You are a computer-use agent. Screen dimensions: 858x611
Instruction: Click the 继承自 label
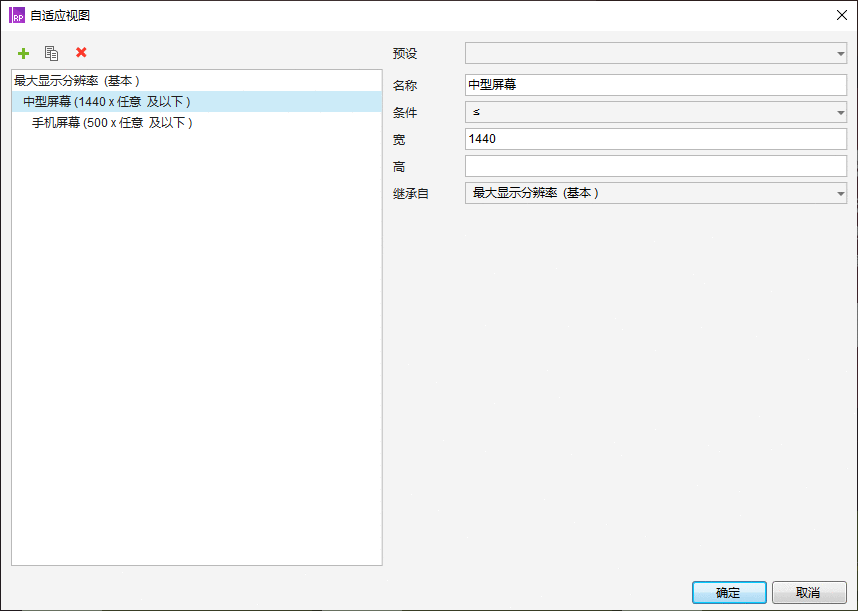coord(411,194)
